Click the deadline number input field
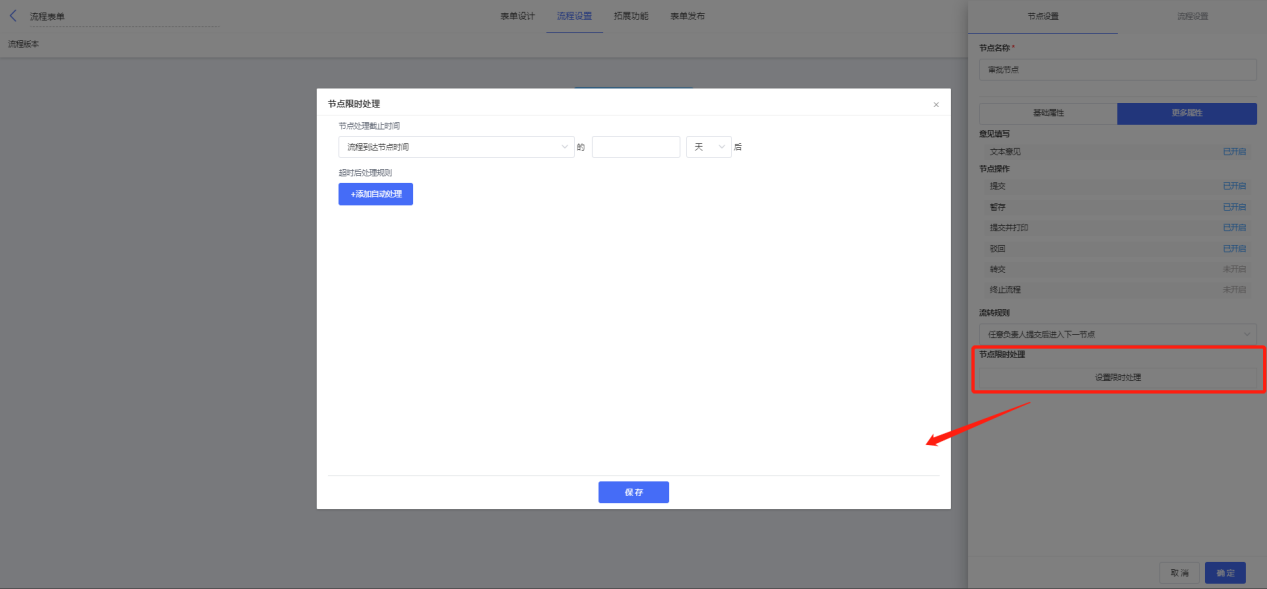The height and width of the screenshot is (589, 1267). (x=636, y=147)
